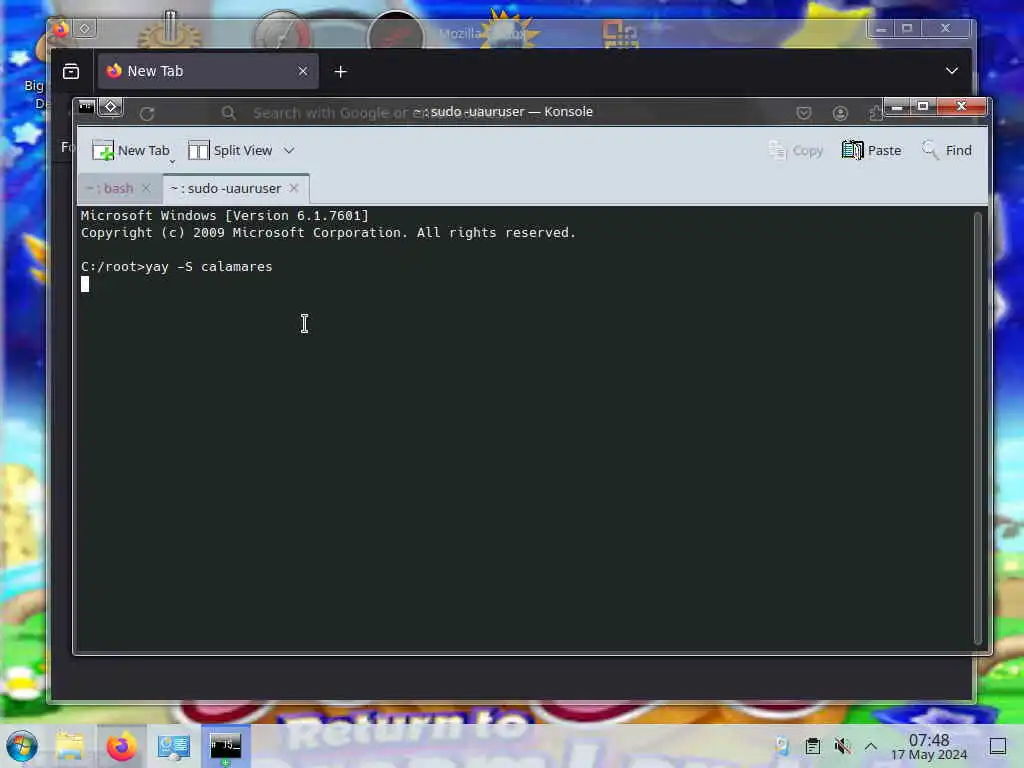
Task: Click Firefox app icon in titlebar
Action: (61, 29)
